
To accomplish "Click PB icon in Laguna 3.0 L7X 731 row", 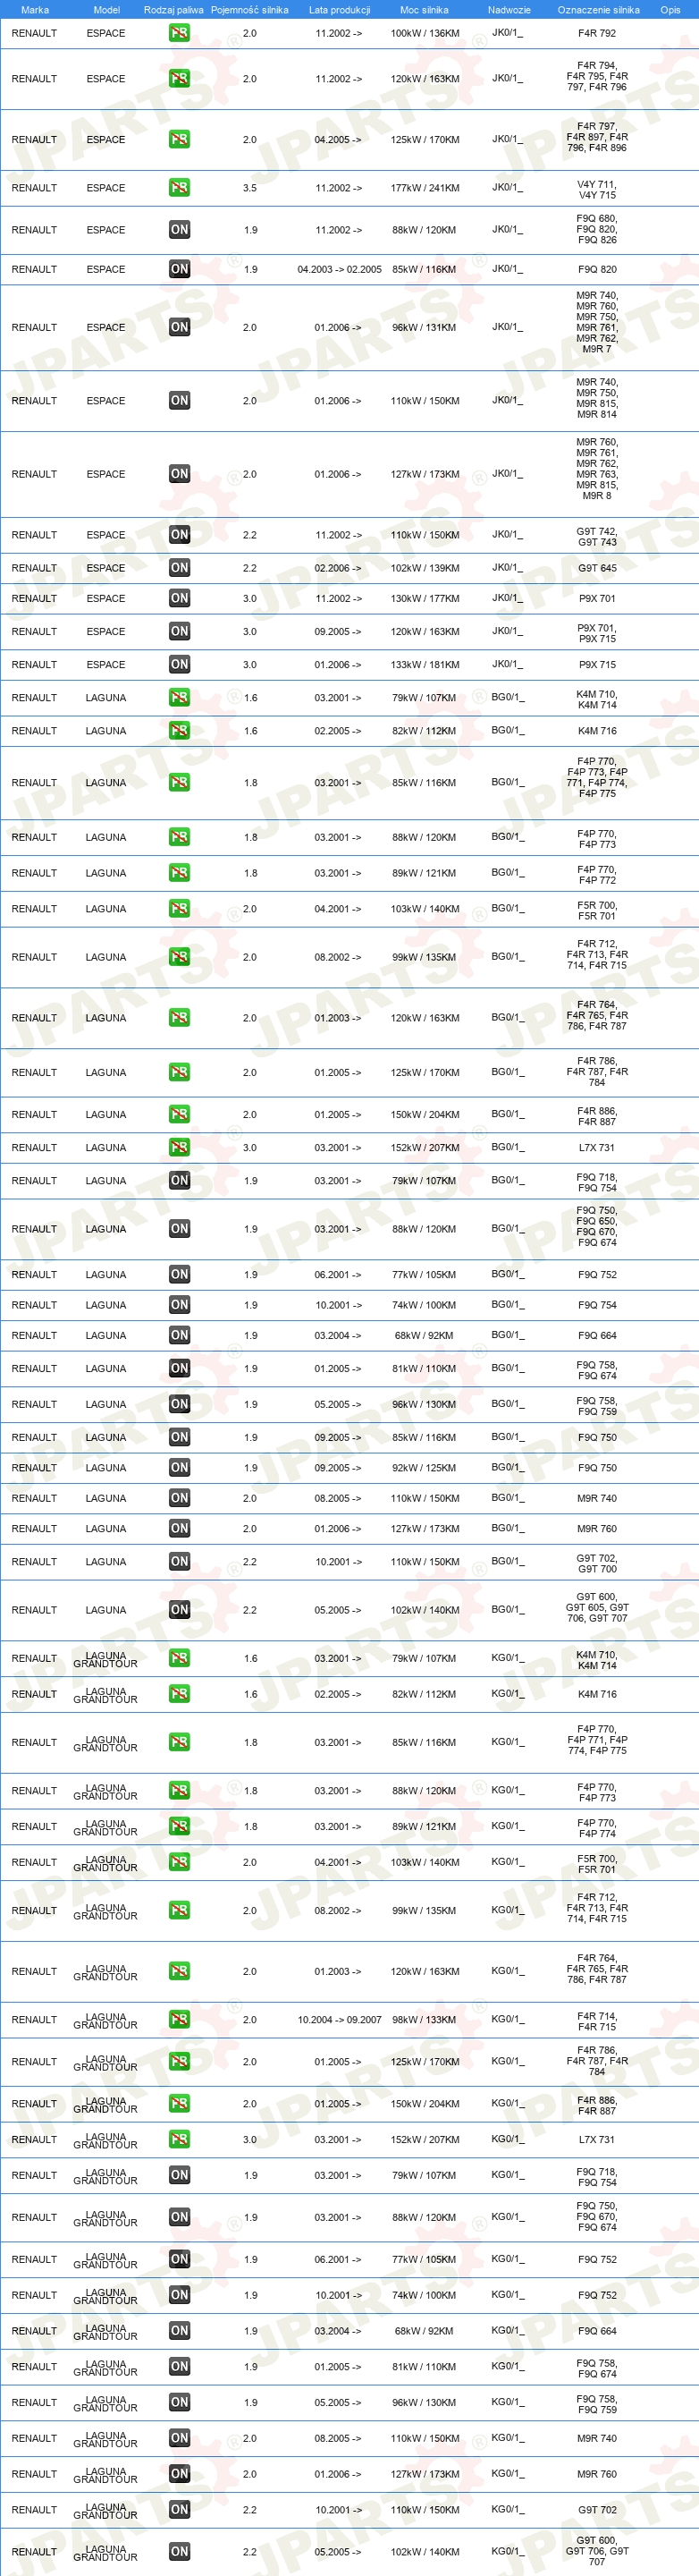I will pos(179,1148).
